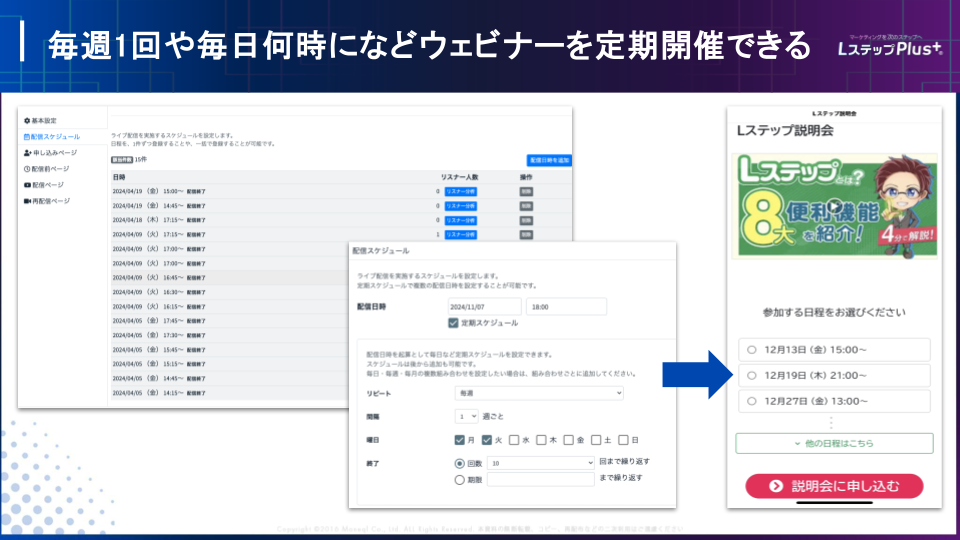
Task: Open リスナー分析 for 2024/04/09 17:15 row
Action: click(460, 234)
